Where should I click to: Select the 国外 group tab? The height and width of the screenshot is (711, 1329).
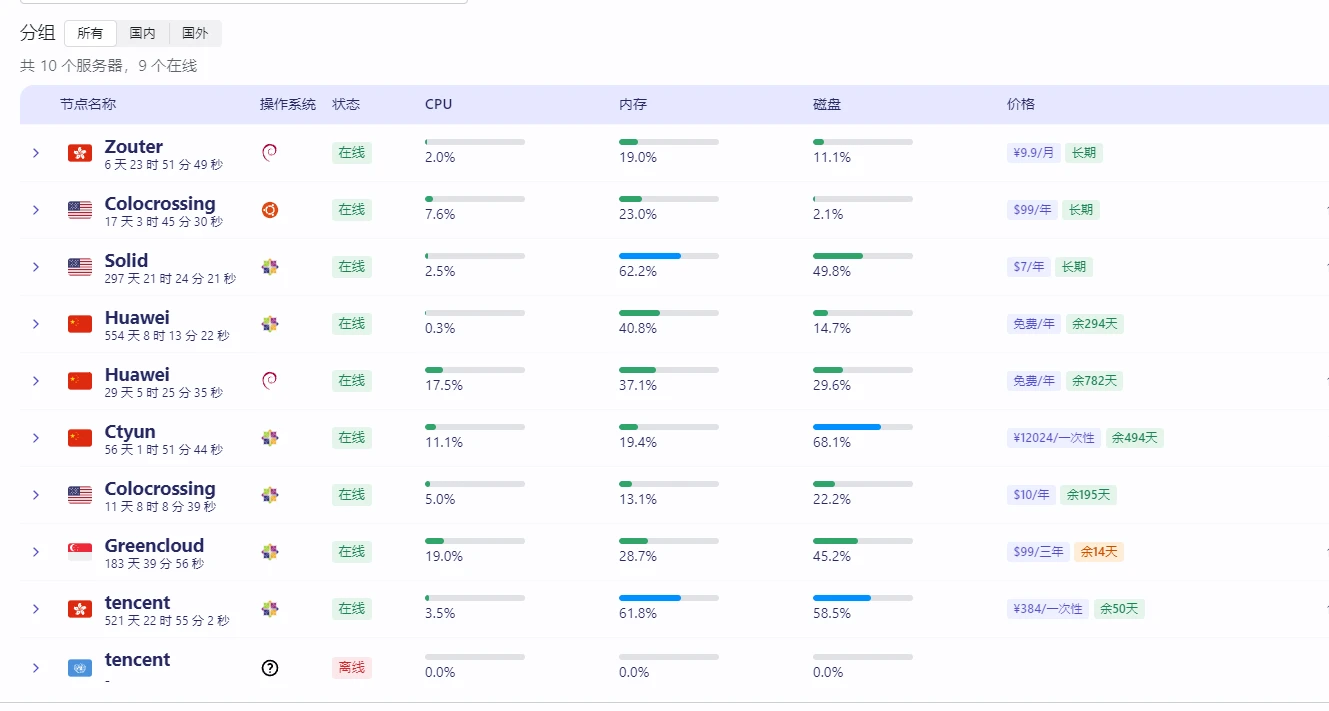pos(195,33)
